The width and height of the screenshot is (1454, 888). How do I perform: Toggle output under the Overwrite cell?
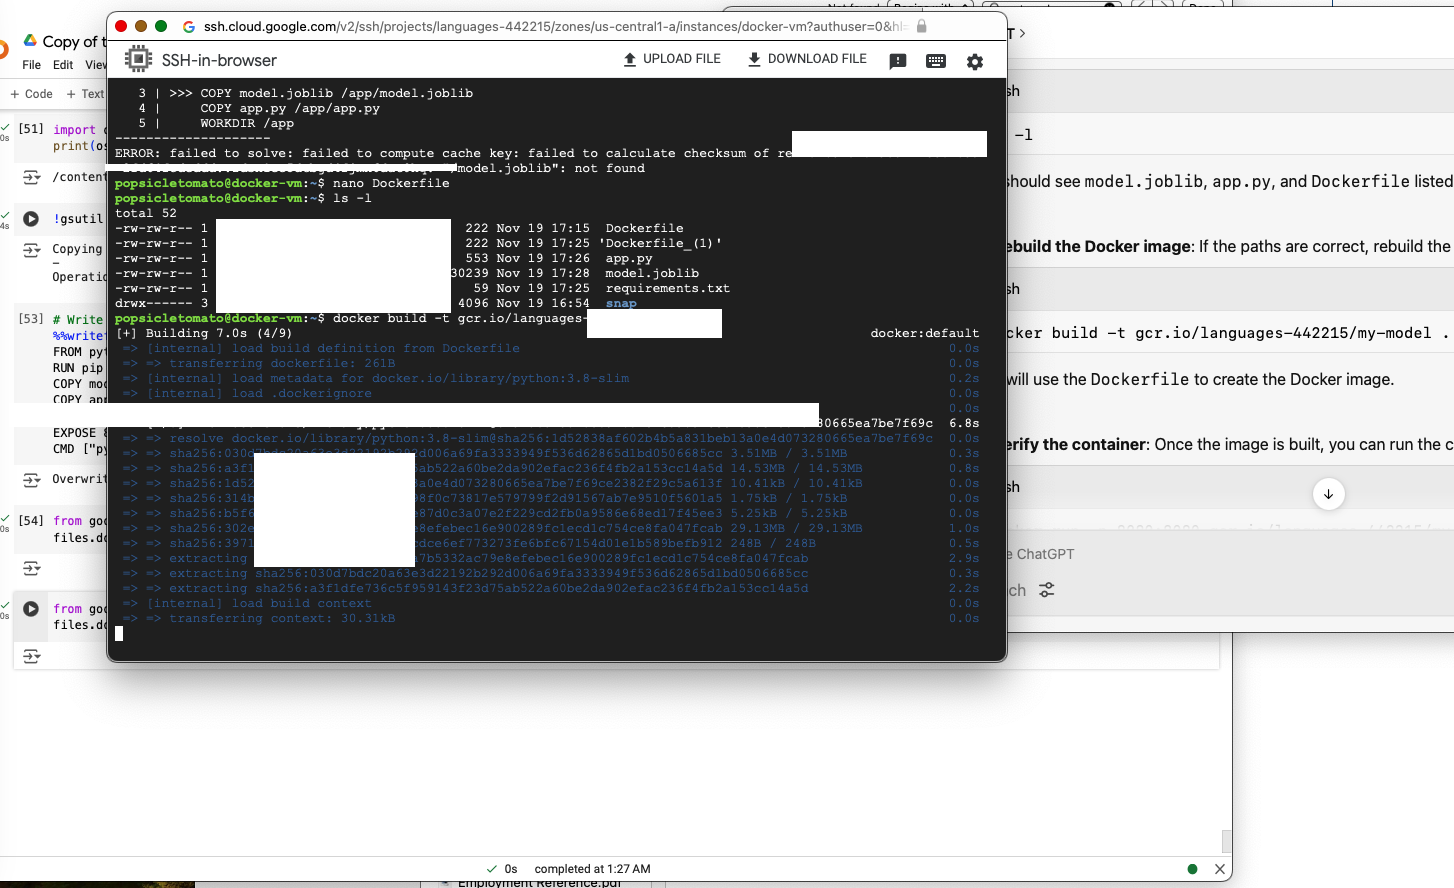[x=31, y=480]
